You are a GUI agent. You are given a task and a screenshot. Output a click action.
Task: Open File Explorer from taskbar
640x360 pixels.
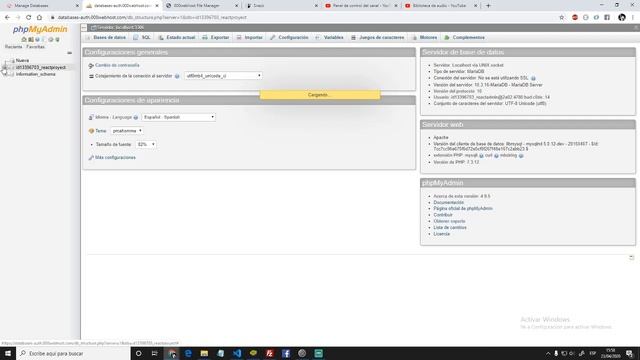[204, 353]
